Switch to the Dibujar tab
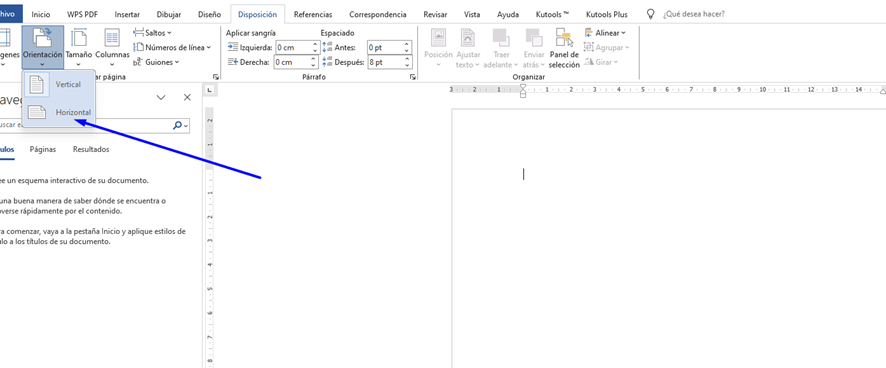This screenshot has height=368, width=886. [x=169, y=14]
